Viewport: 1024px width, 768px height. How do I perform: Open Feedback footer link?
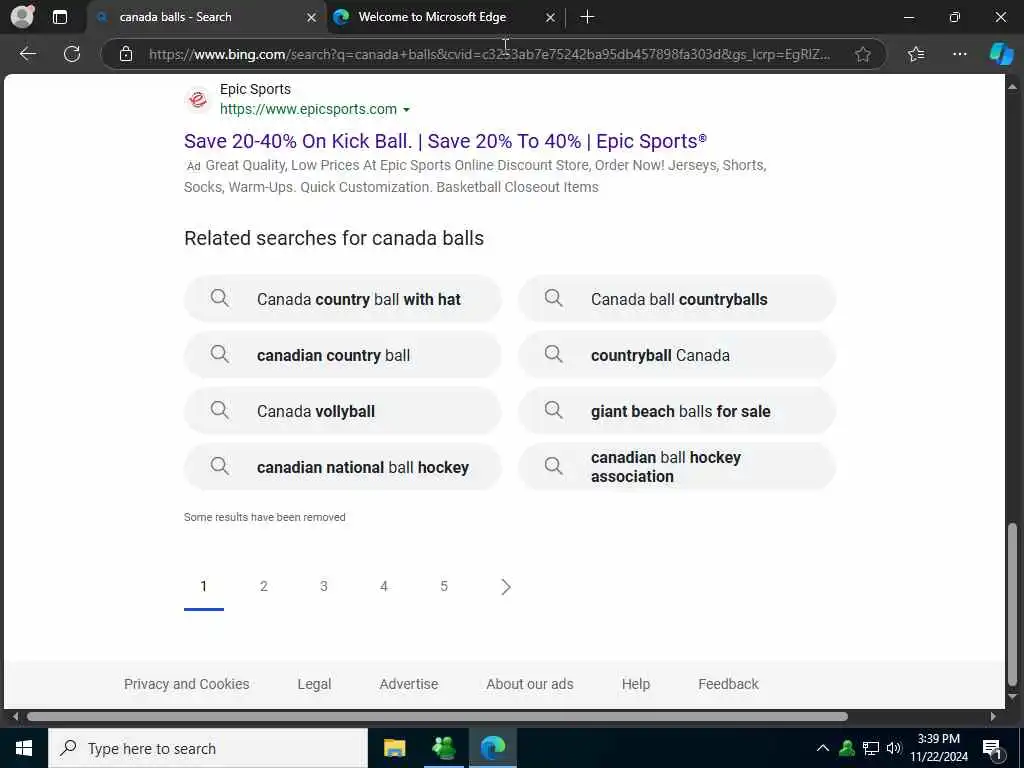pyautogui.click(x=728, y=684)
